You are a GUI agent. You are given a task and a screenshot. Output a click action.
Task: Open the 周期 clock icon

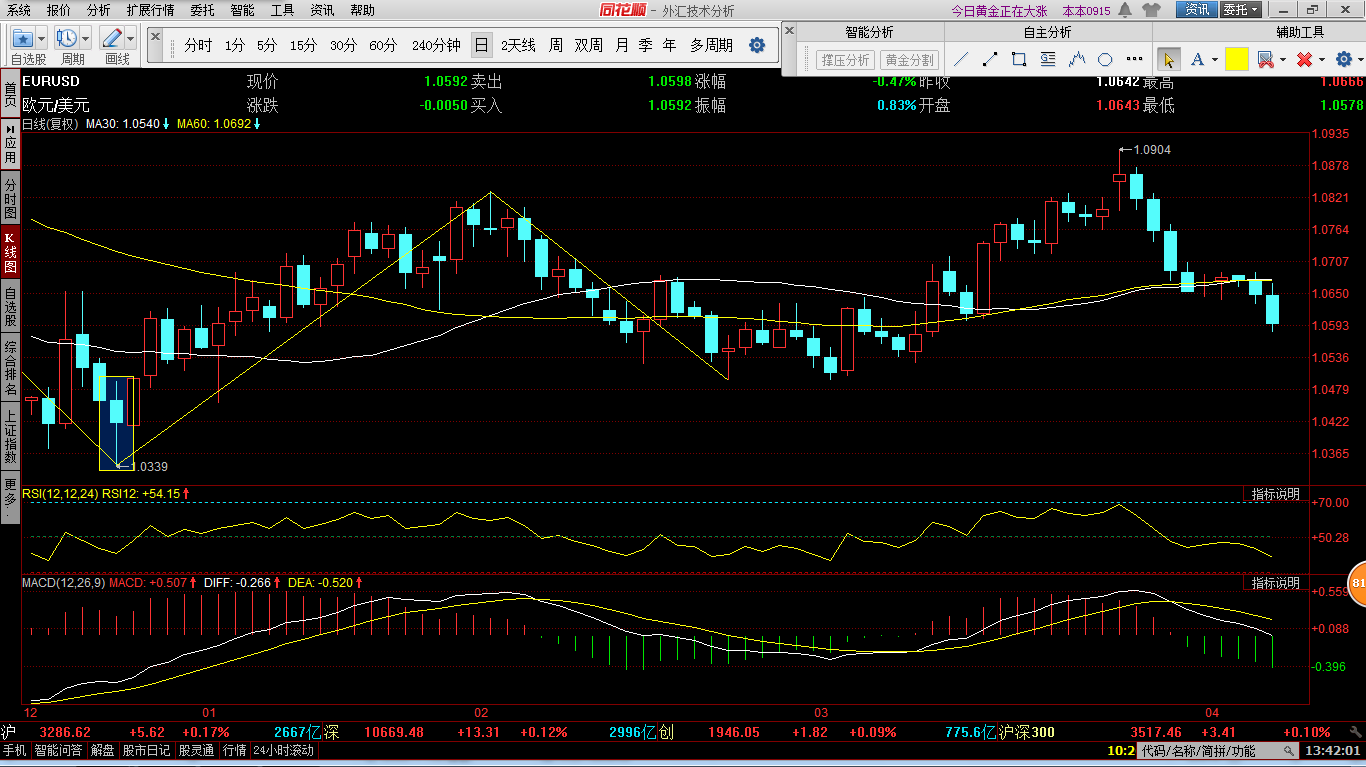pos(67,39)
